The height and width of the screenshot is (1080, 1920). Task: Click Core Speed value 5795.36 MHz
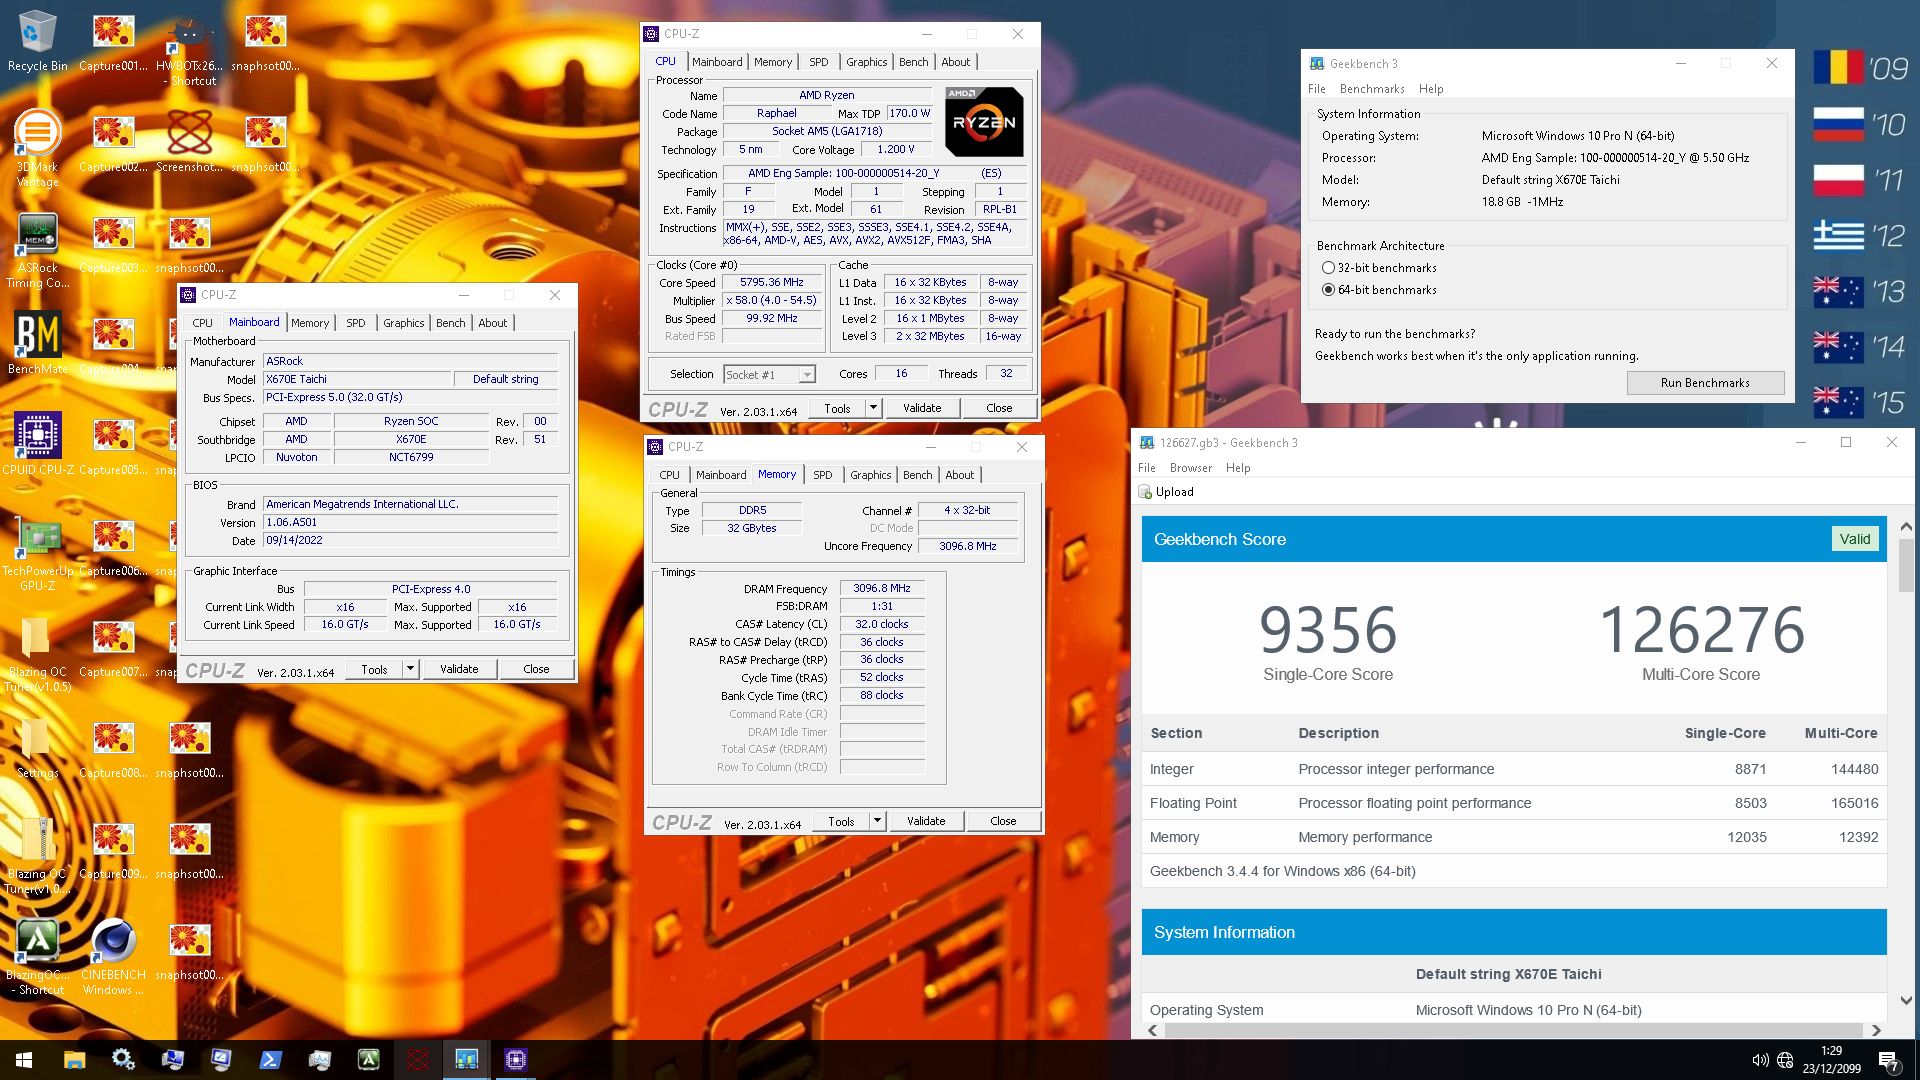coord(771,283)
